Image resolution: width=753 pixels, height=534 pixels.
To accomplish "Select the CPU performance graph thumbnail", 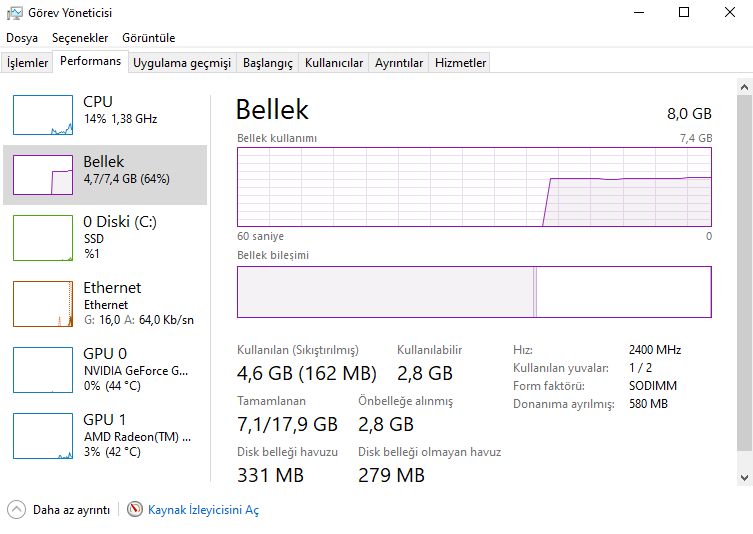I will [x=43, y=115].
